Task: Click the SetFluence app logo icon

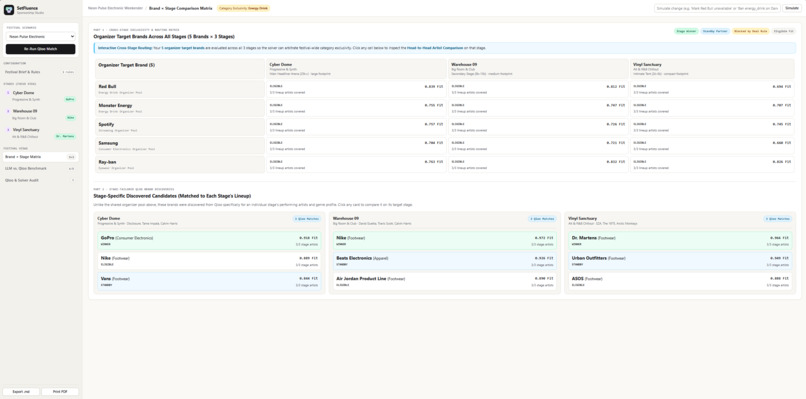Action: point(9,10)
